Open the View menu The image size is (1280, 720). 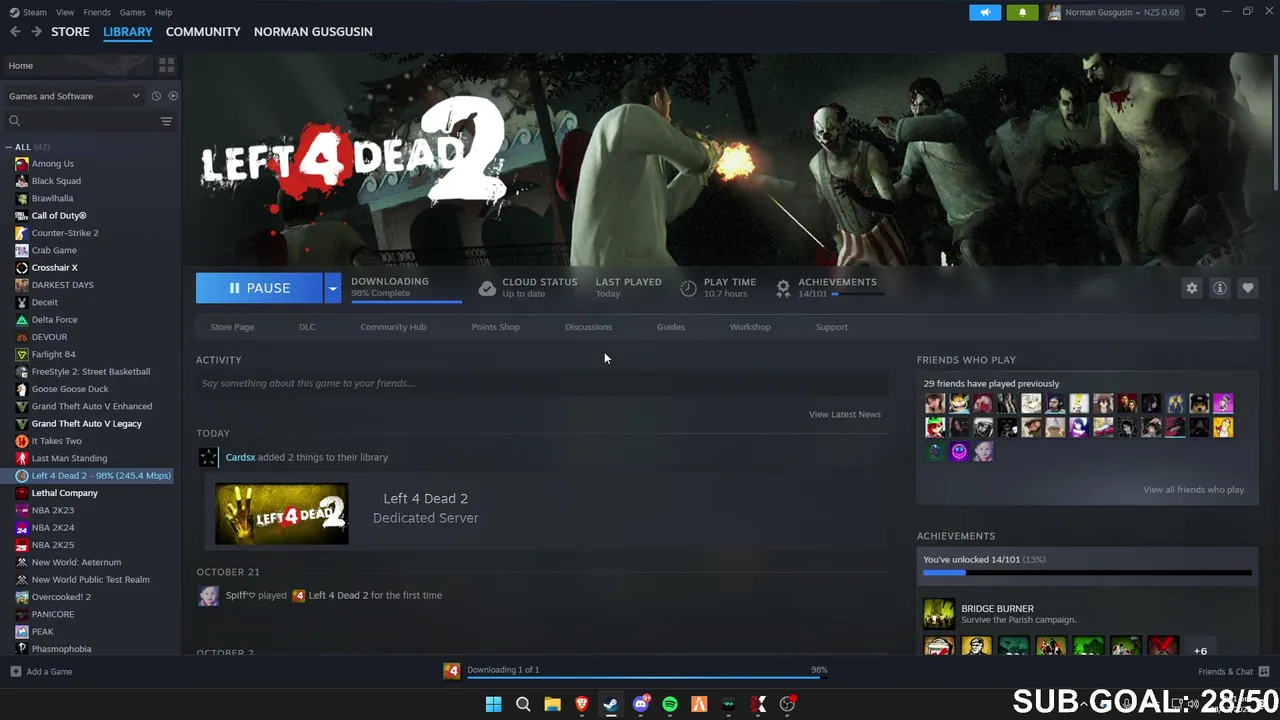(65, 12)
